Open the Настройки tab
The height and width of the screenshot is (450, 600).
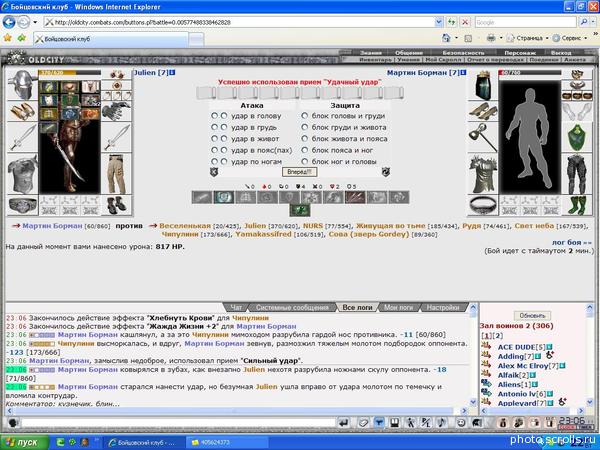pyautogui.click(x=442, y=307)
